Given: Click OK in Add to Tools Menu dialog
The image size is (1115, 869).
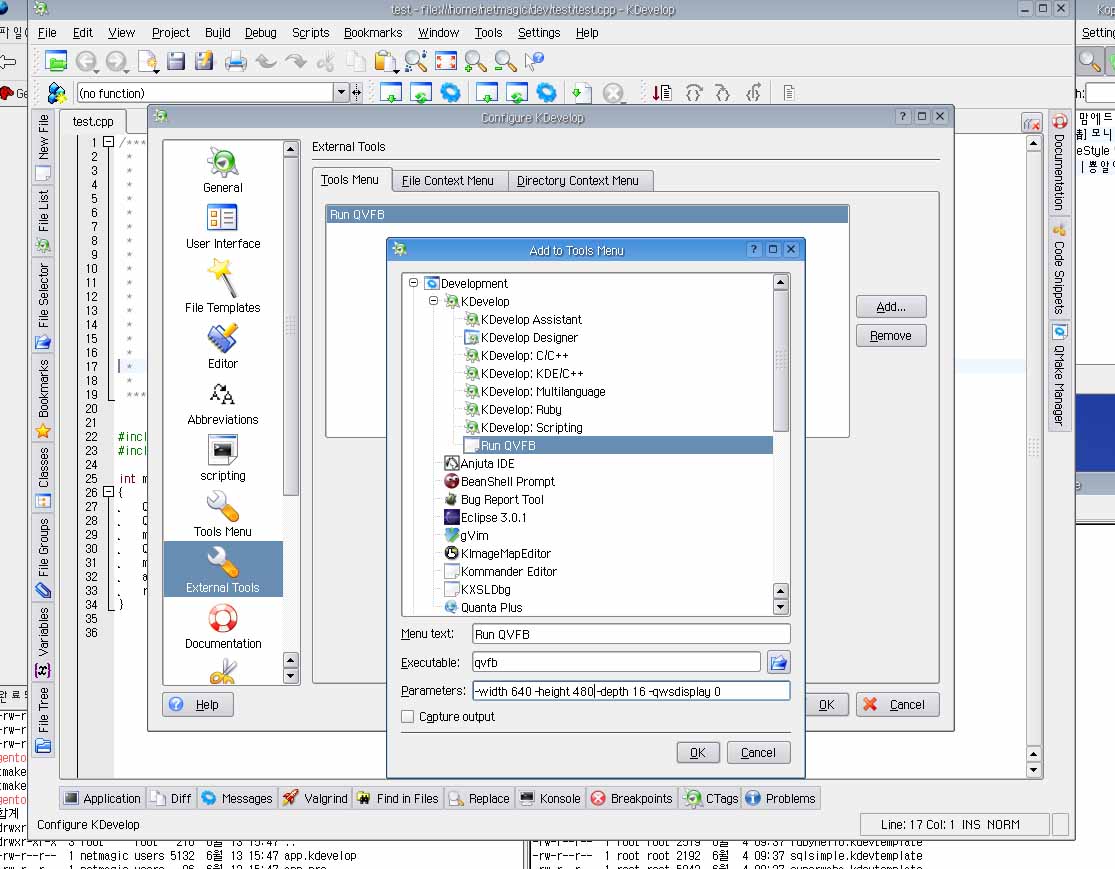Looking at the screenshot, I should [698, 752].
